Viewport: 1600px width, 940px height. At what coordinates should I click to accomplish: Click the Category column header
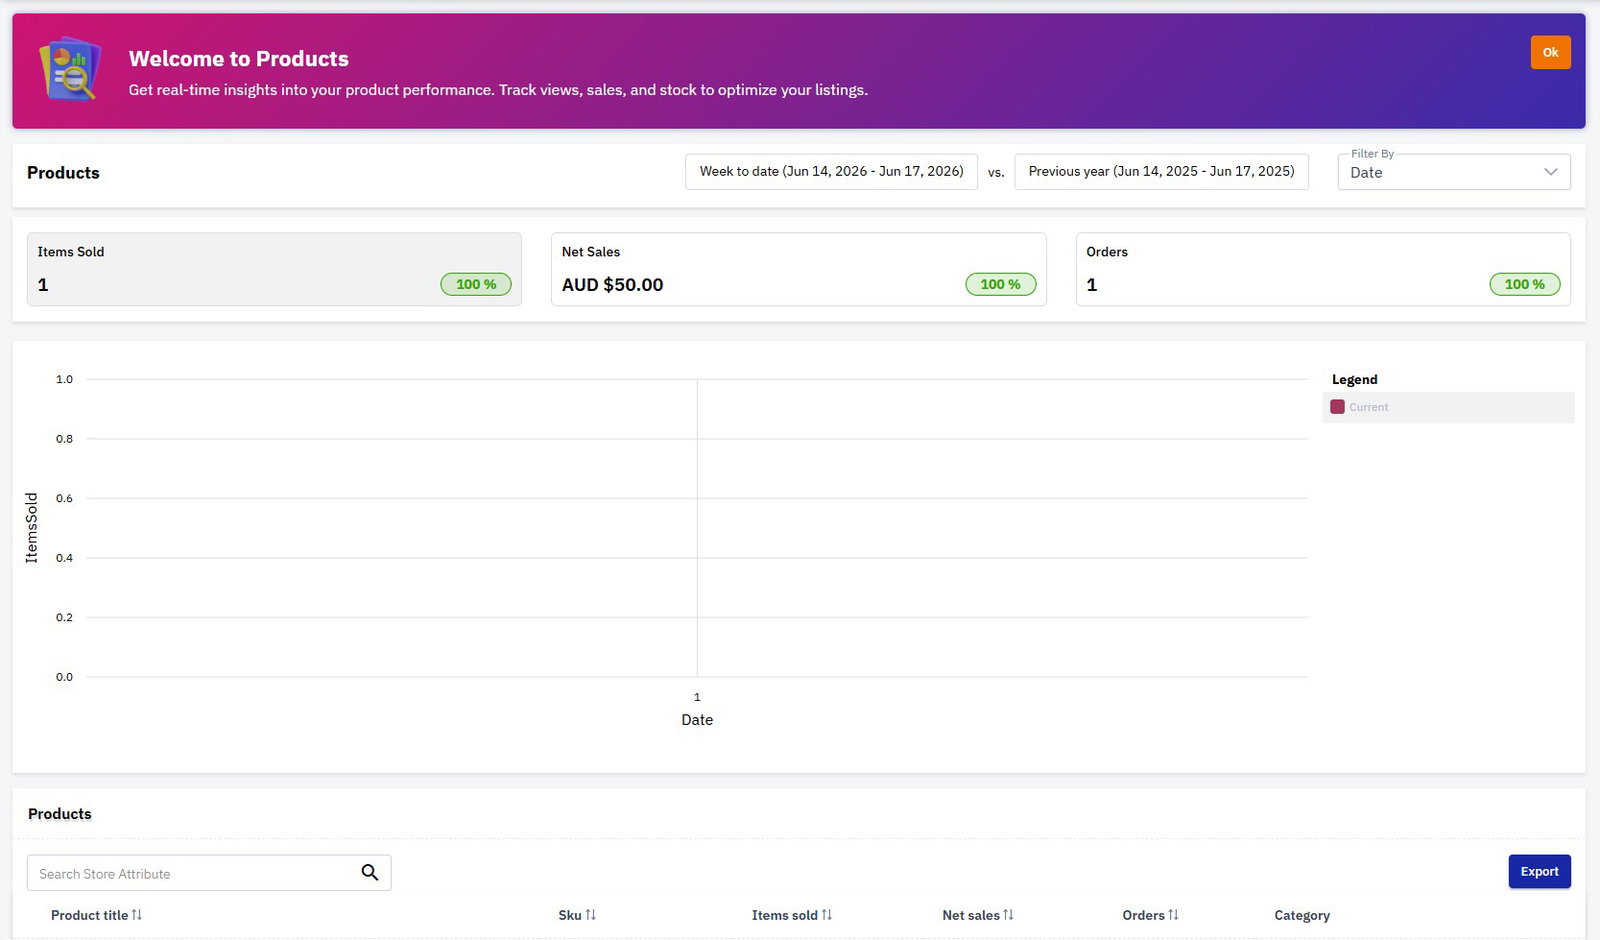pyautogui.click(x=1302, y=915)
